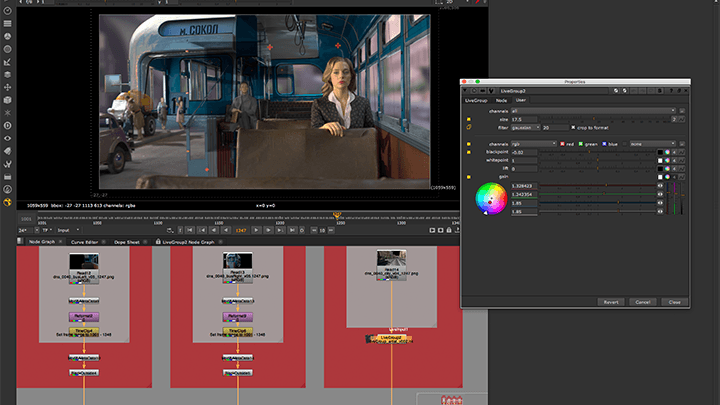The height and width of the screenshot is (405, 720).
Task: Open the Color nodes toolbar menu
Action: coord(7,36)
